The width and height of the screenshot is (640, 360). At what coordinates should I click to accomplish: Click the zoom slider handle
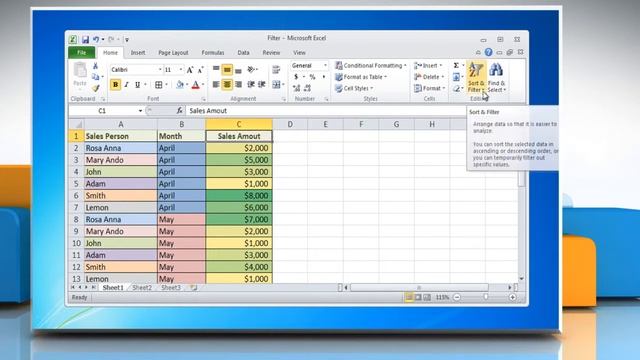[486, 297]
